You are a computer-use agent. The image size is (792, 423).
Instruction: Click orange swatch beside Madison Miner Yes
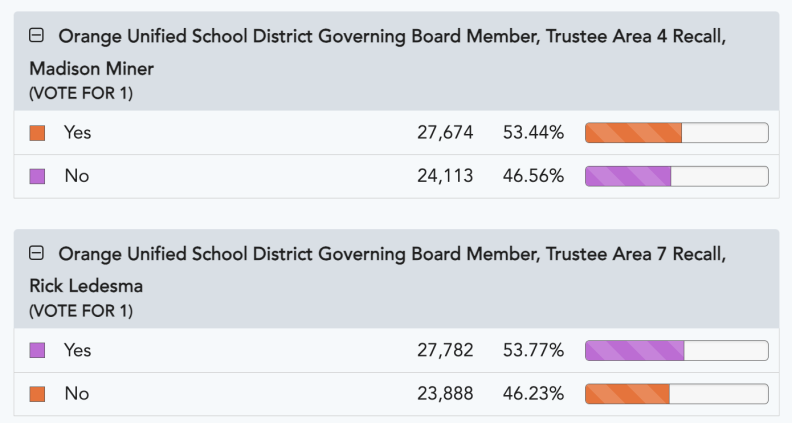pyautogui.click(x=38, y=132)
